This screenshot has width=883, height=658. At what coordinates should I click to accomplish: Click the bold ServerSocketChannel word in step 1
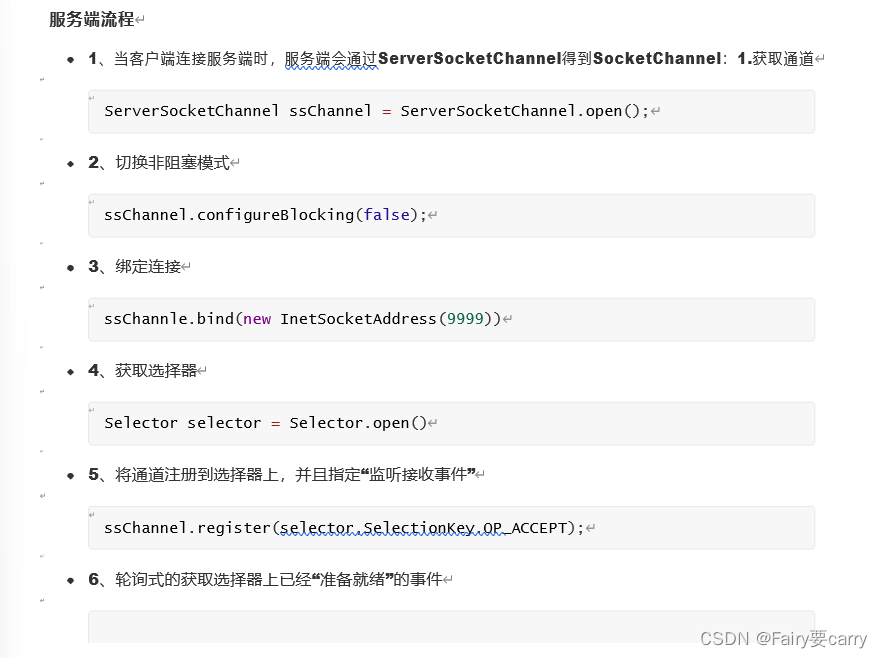[x=469, y=59]
